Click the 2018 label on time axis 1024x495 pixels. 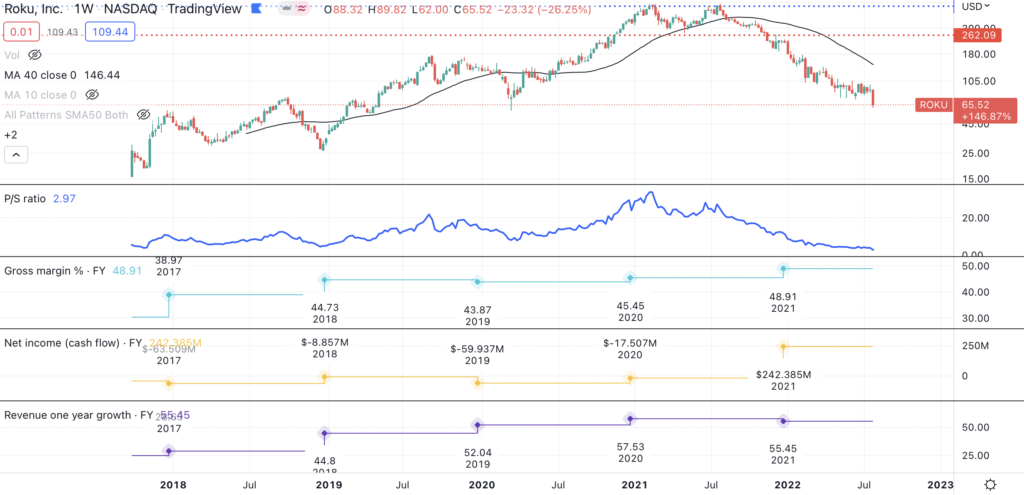click(x=173, y=485)
